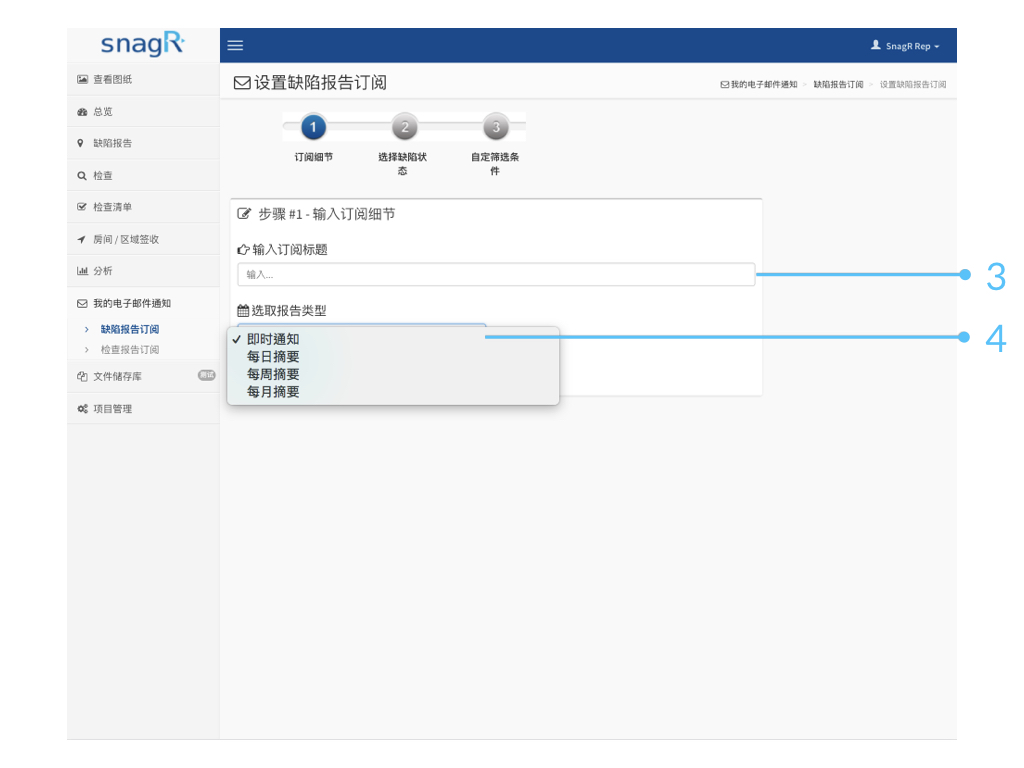
Task: Open 查看图纸 in the sidebar
Action: (143, 79)
